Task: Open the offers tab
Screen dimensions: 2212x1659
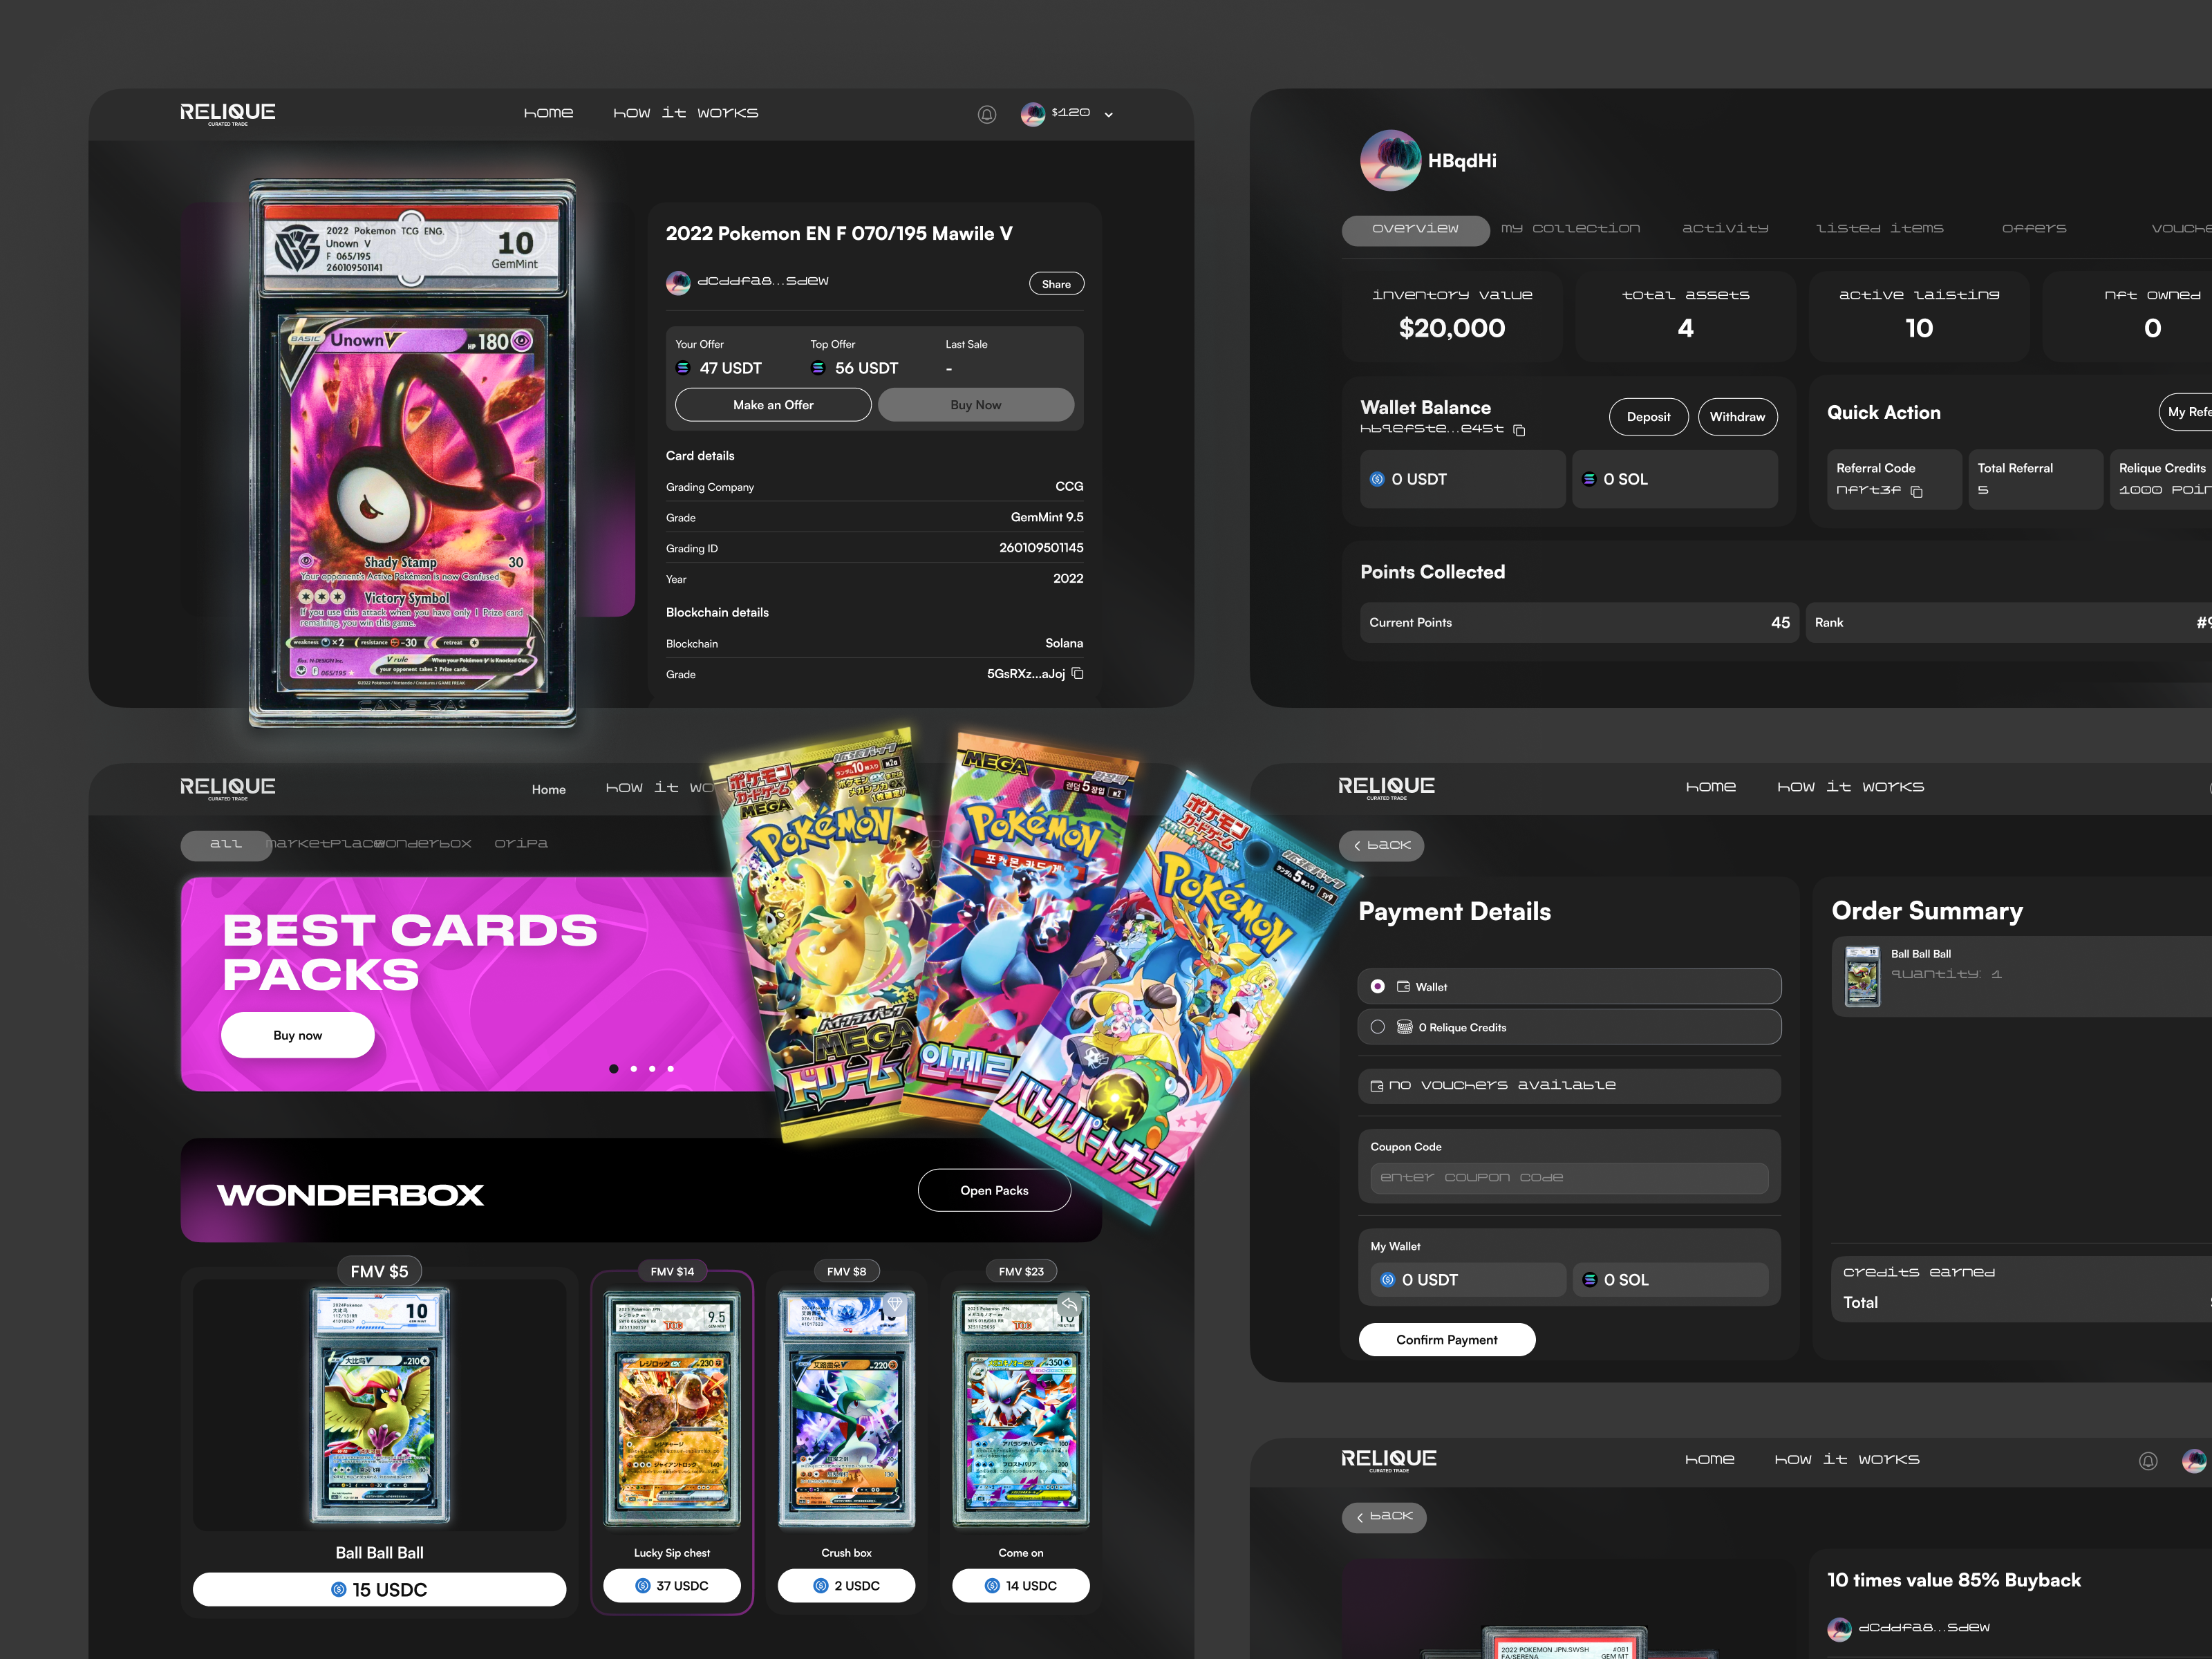Action: 2033,229
